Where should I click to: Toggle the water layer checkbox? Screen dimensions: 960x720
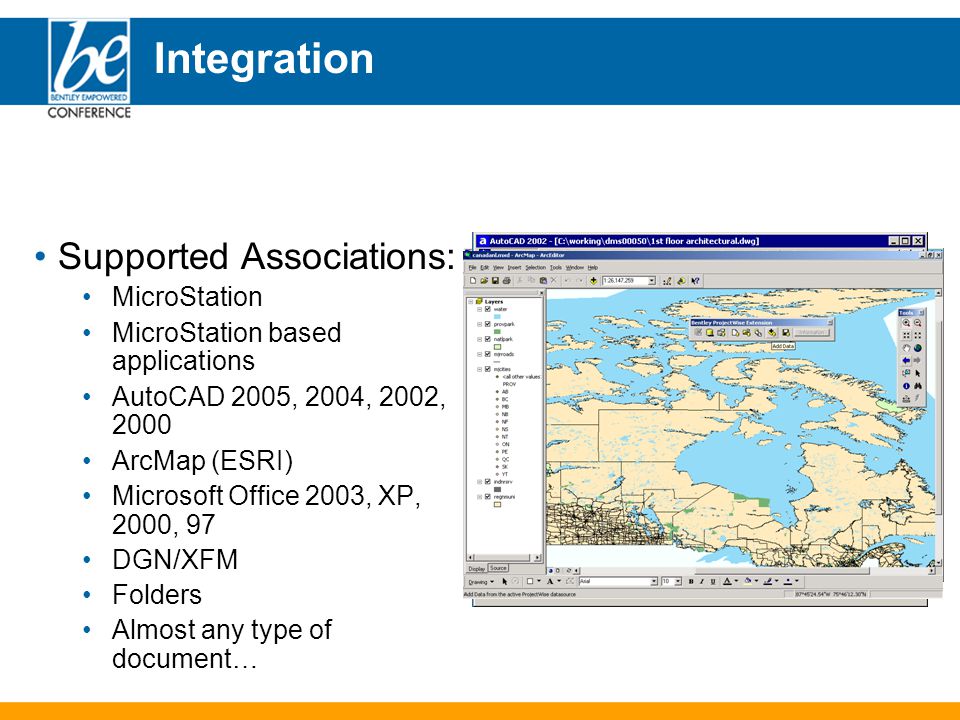pyautogui.click(x=488, y=309)
